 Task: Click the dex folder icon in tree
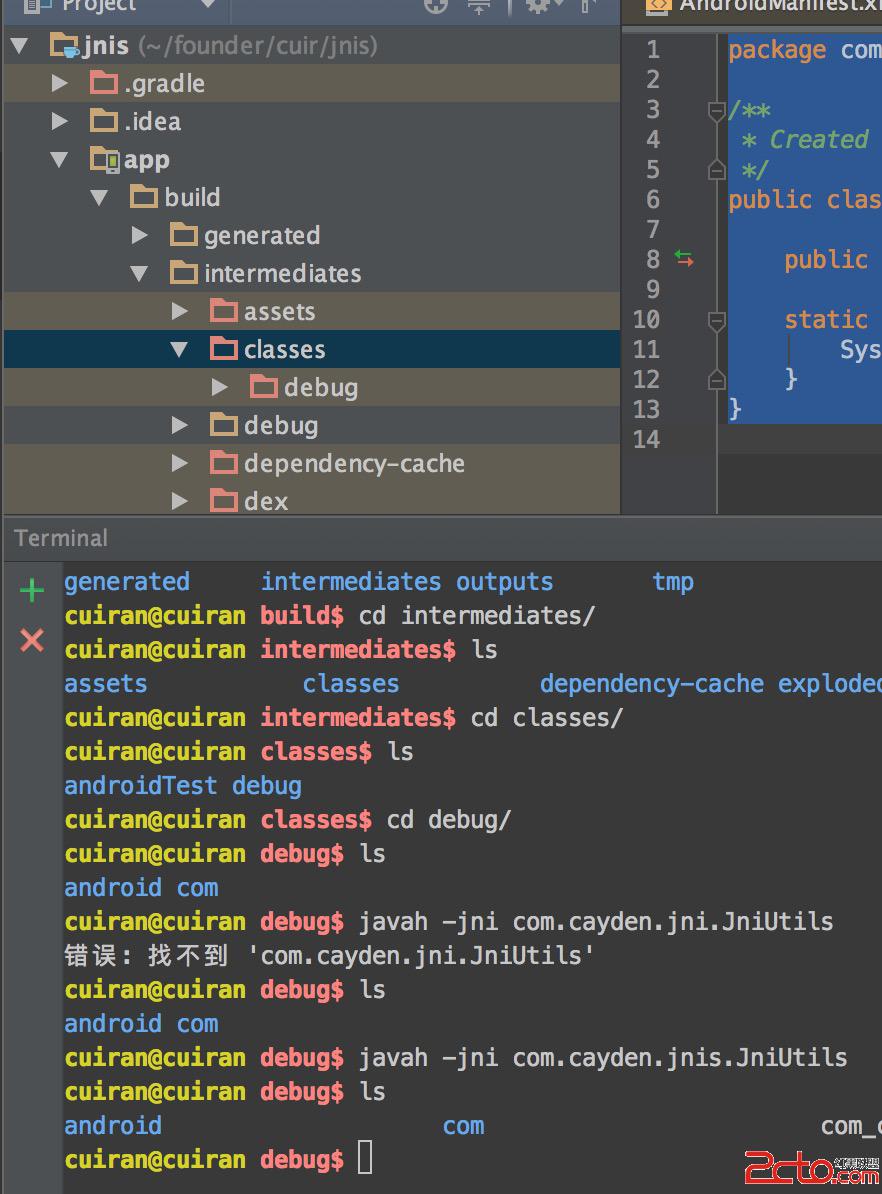[224, 501]
